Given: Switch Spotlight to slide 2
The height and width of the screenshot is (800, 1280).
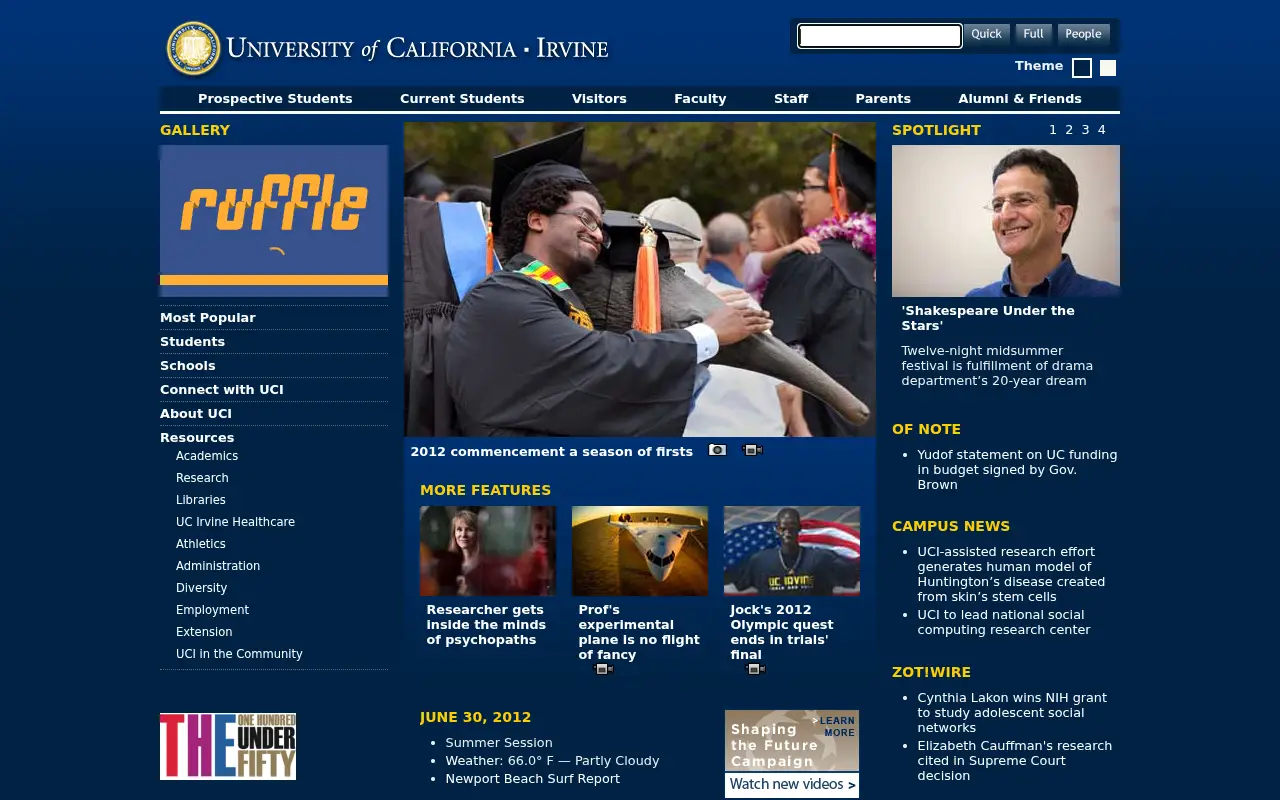Looking at the screenshot, I should point(1069,130).
